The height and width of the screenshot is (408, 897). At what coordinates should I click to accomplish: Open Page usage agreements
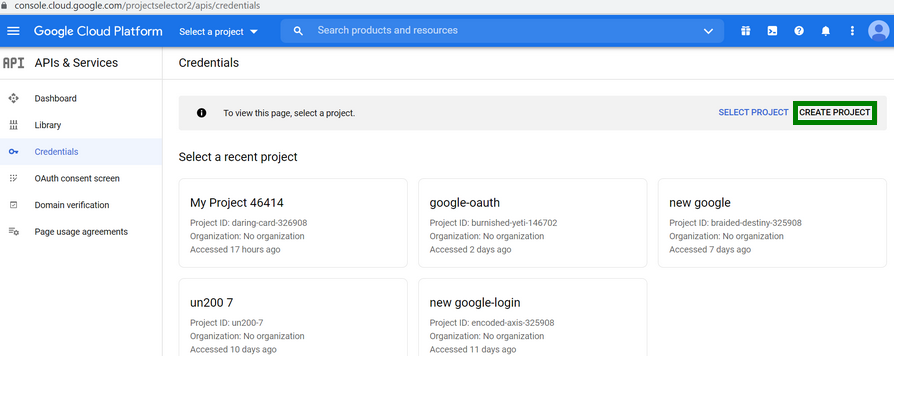(81, 232)
